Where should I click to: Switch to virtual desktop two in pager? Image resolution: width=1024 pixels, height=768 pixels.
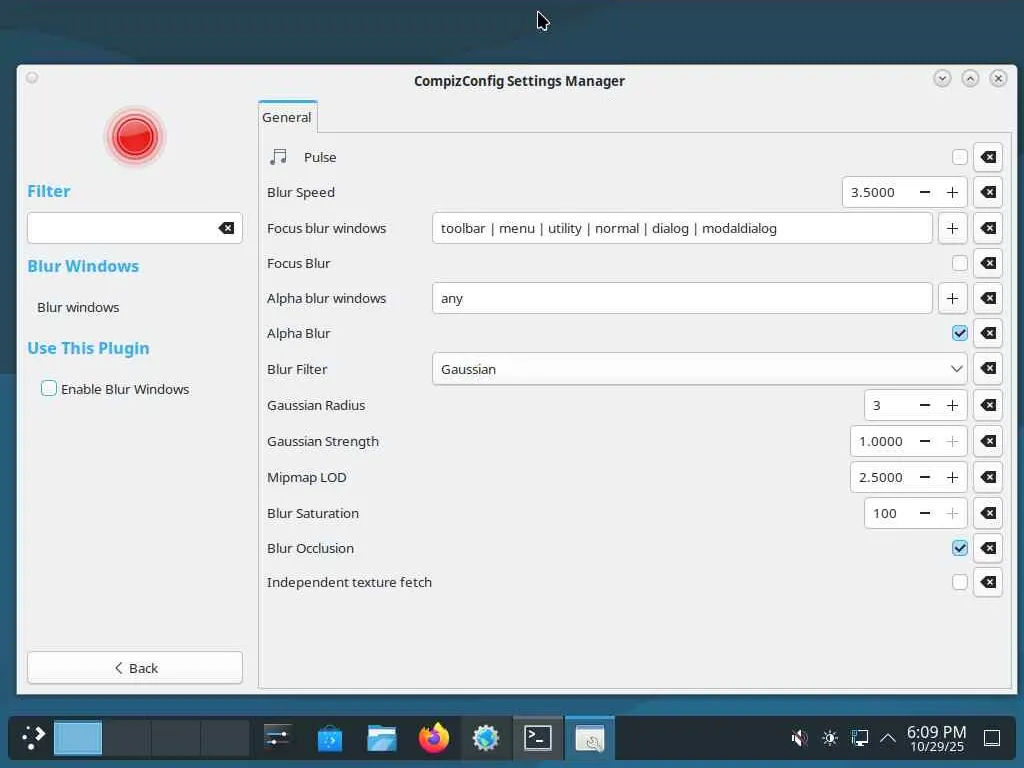pyautogui.click(x=127, y=738)
